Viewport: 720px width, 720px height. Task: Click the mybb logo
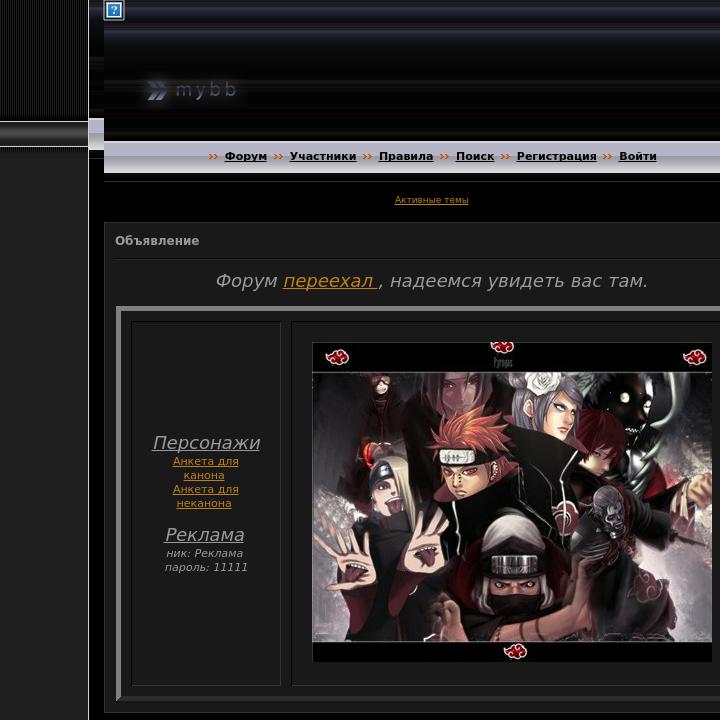point(192,90)
